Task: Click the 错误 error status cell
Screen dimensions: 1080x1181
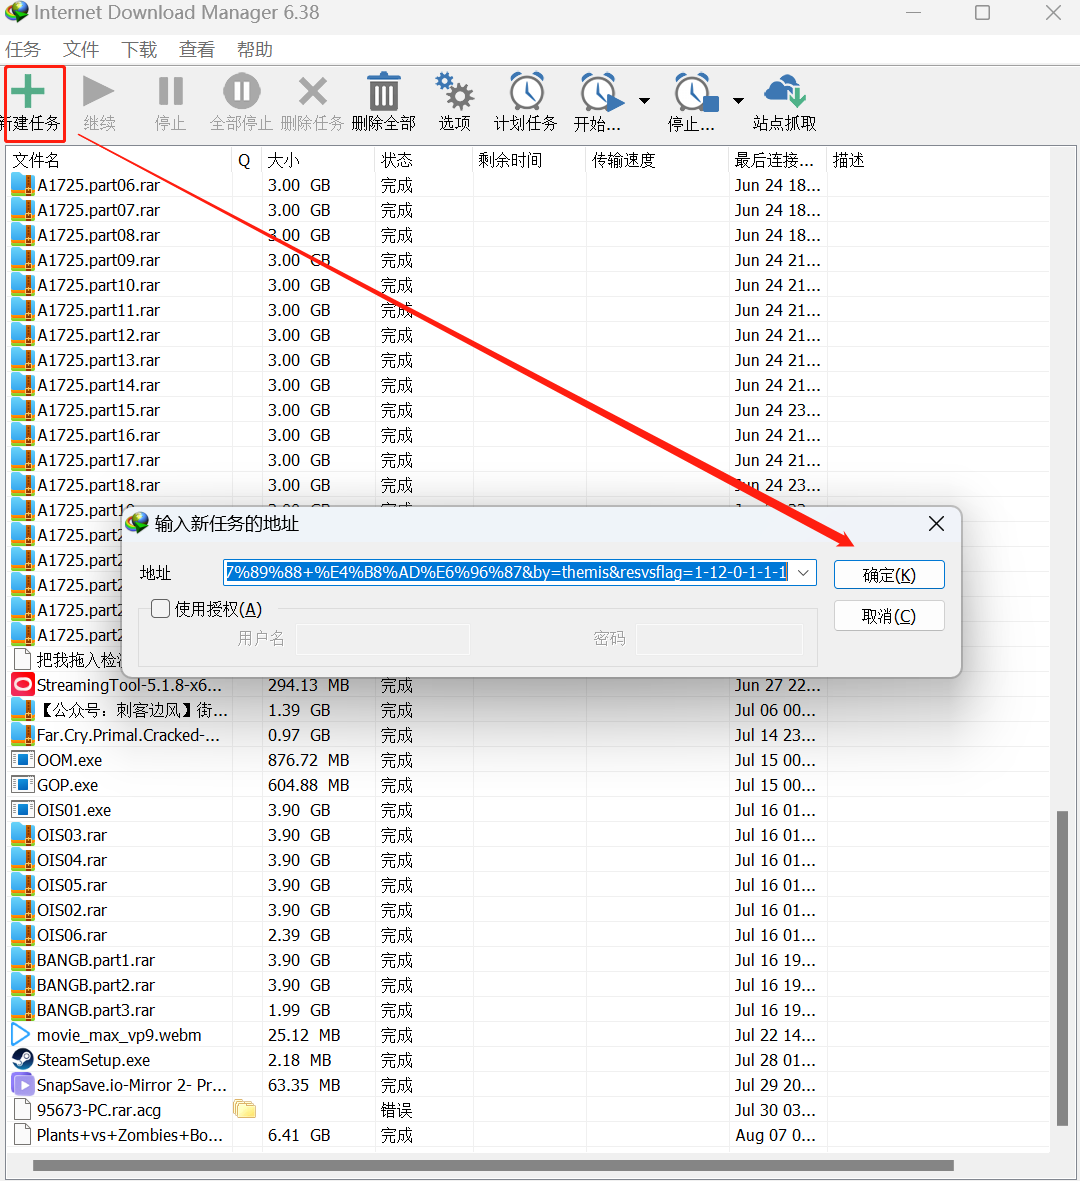Action: 396,1109
